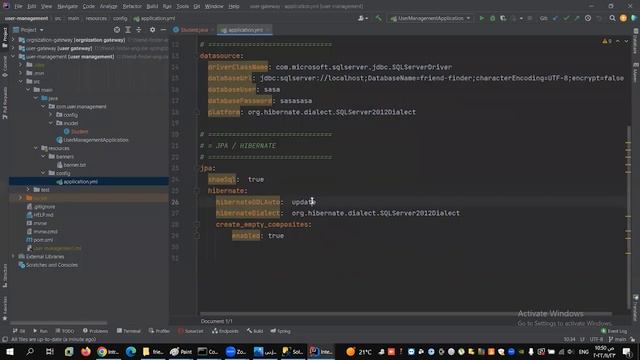This screenshot has width=640, height=360.
Task: Open Firefox from the taskbar
Action: (85, 351)
